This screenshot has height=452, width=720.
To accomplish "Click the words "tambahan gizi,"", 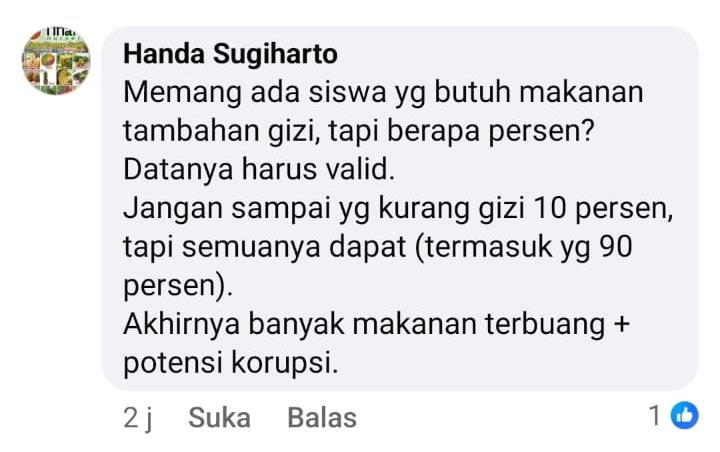I will (222, 131).
